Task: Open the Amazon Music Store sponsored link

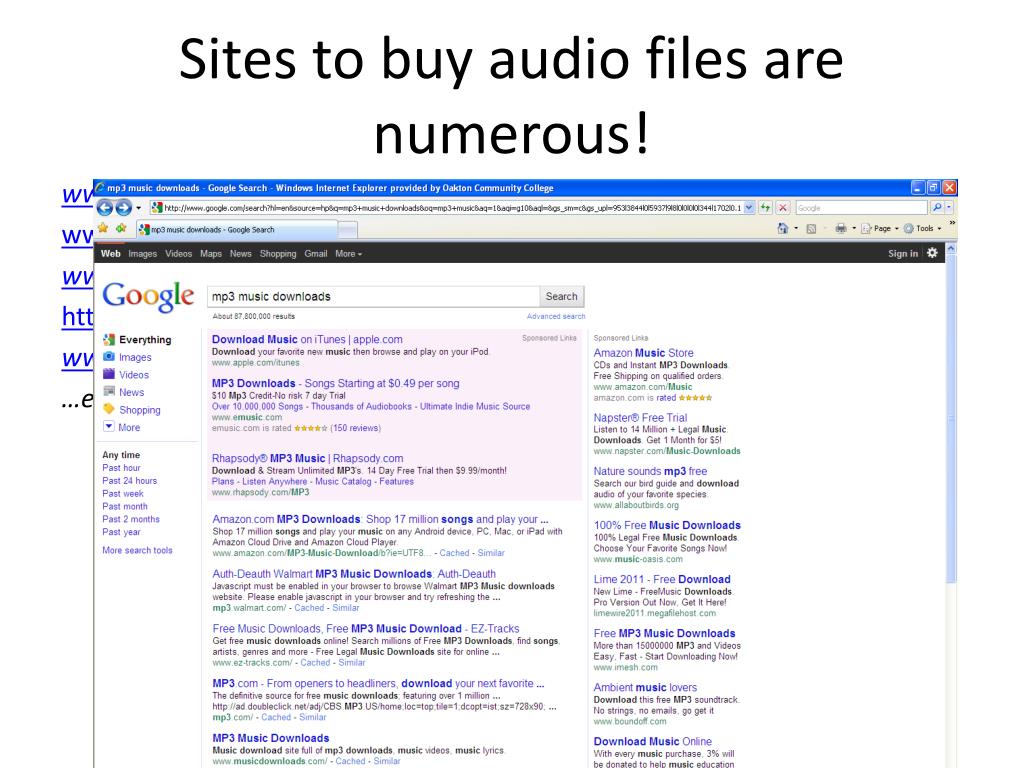Action: coord(643,353)
